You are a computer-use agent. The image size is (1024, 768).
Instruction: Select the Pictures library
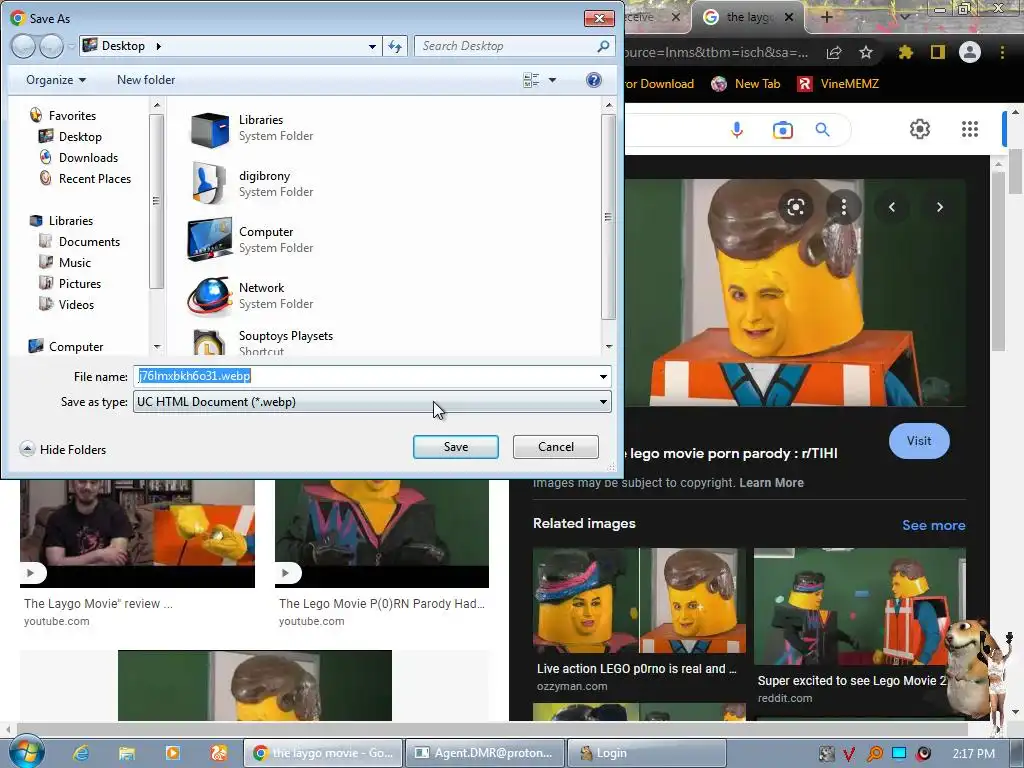coord(70,283)
